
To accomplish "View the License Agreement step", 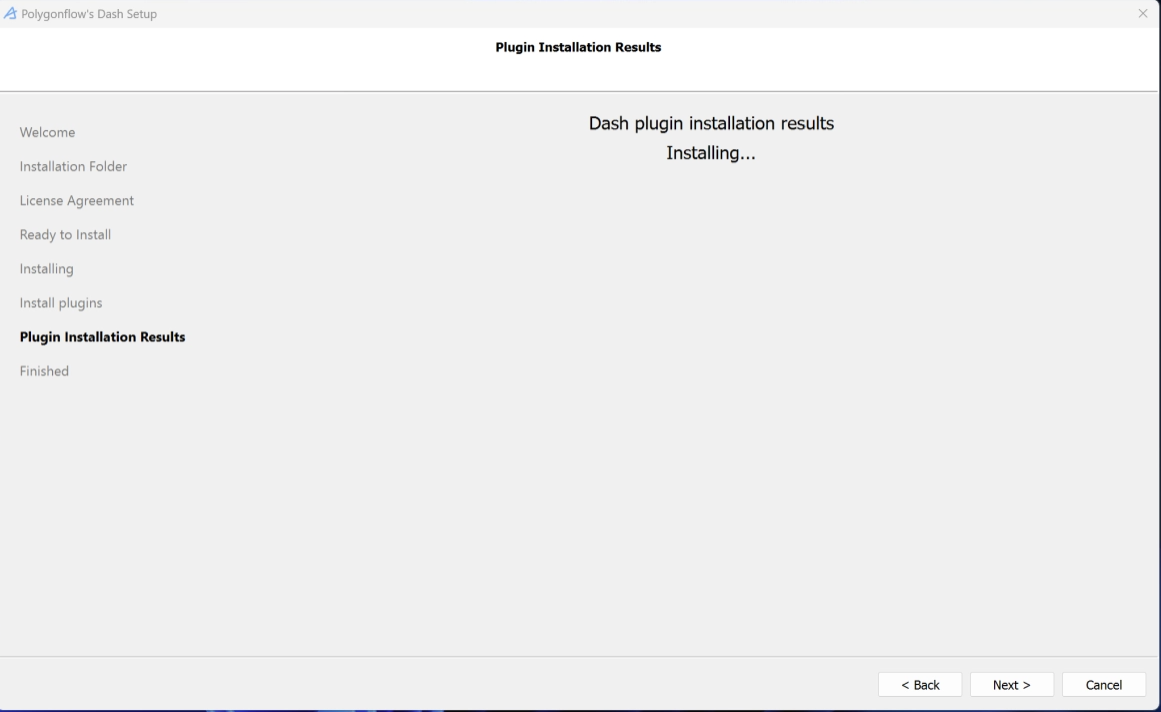I will [76, 200].
